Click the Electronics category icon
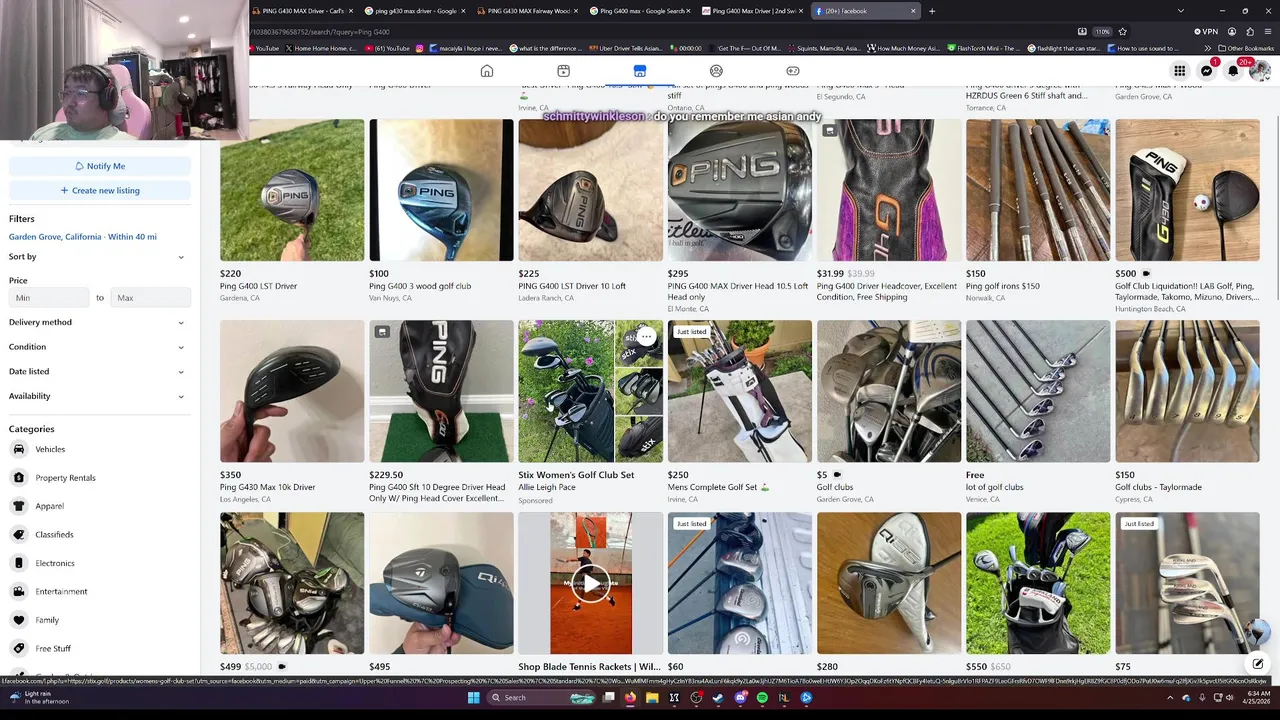Image resolution: width=1280 pixels, height=720 pixels. [19, 563]
